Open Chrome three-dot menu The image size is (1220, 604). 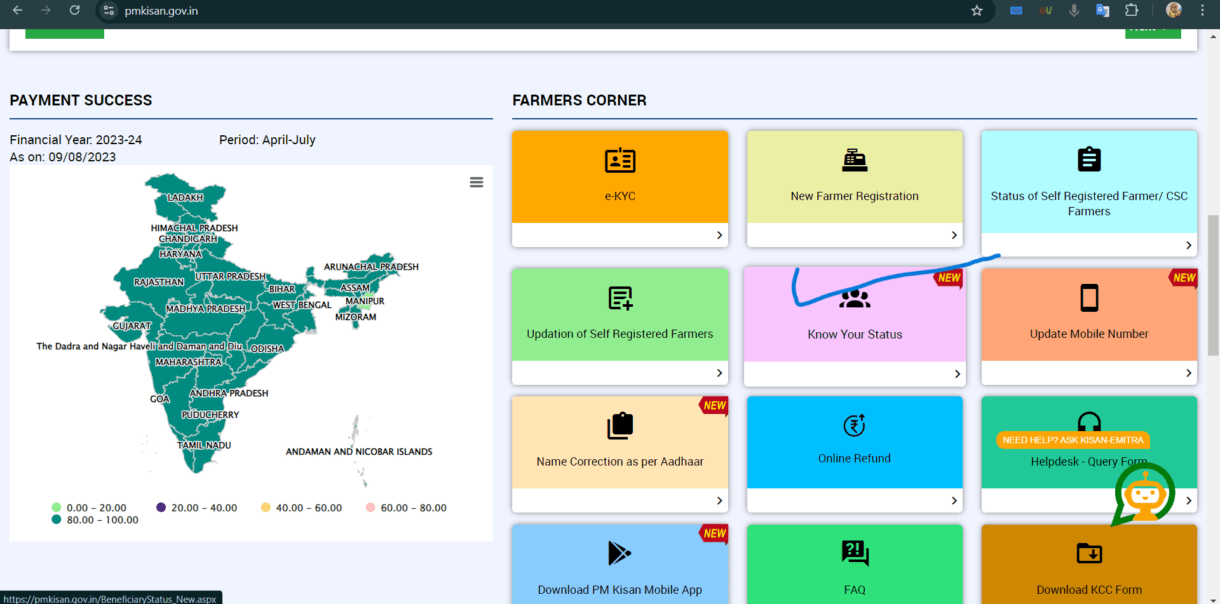[1204, 10]
